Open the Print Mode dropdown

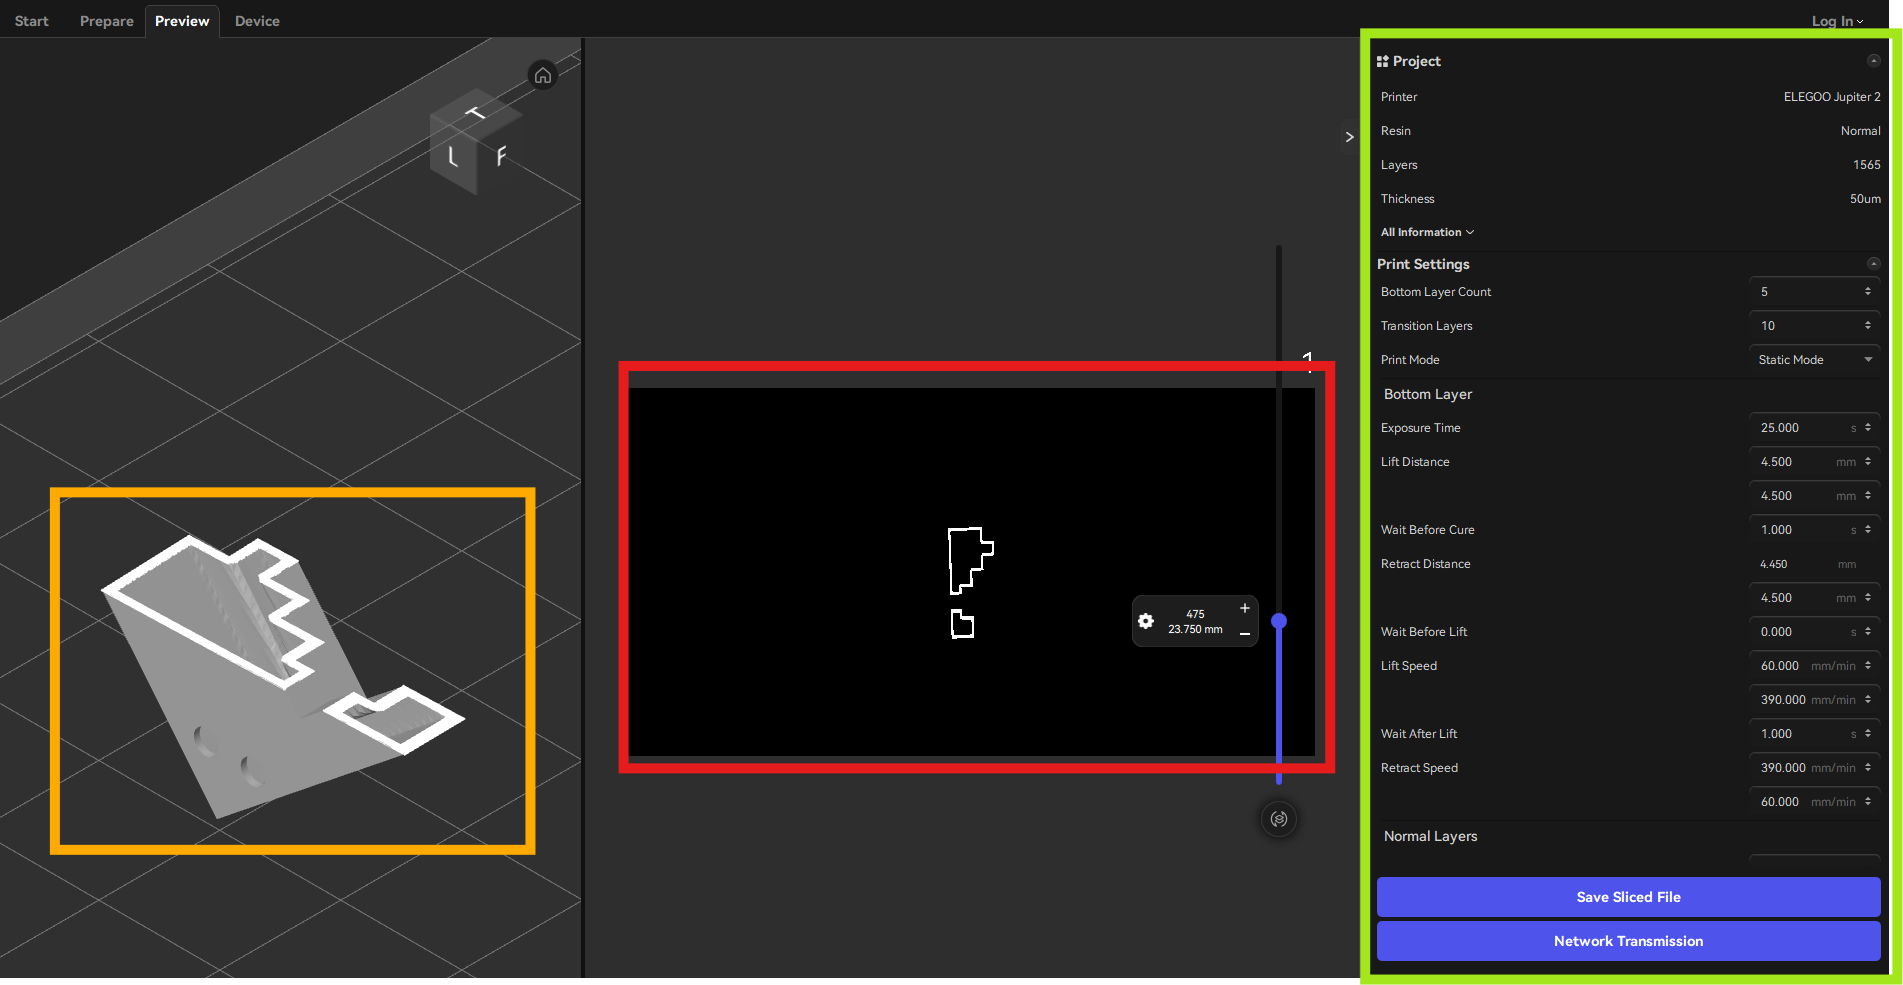click(x=1814, y=360)
